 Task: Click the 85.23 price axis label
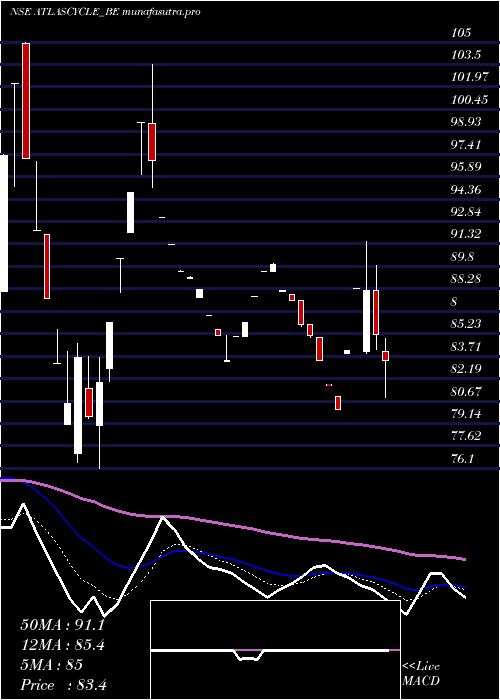pyautogui.click(x=466, y=324)
